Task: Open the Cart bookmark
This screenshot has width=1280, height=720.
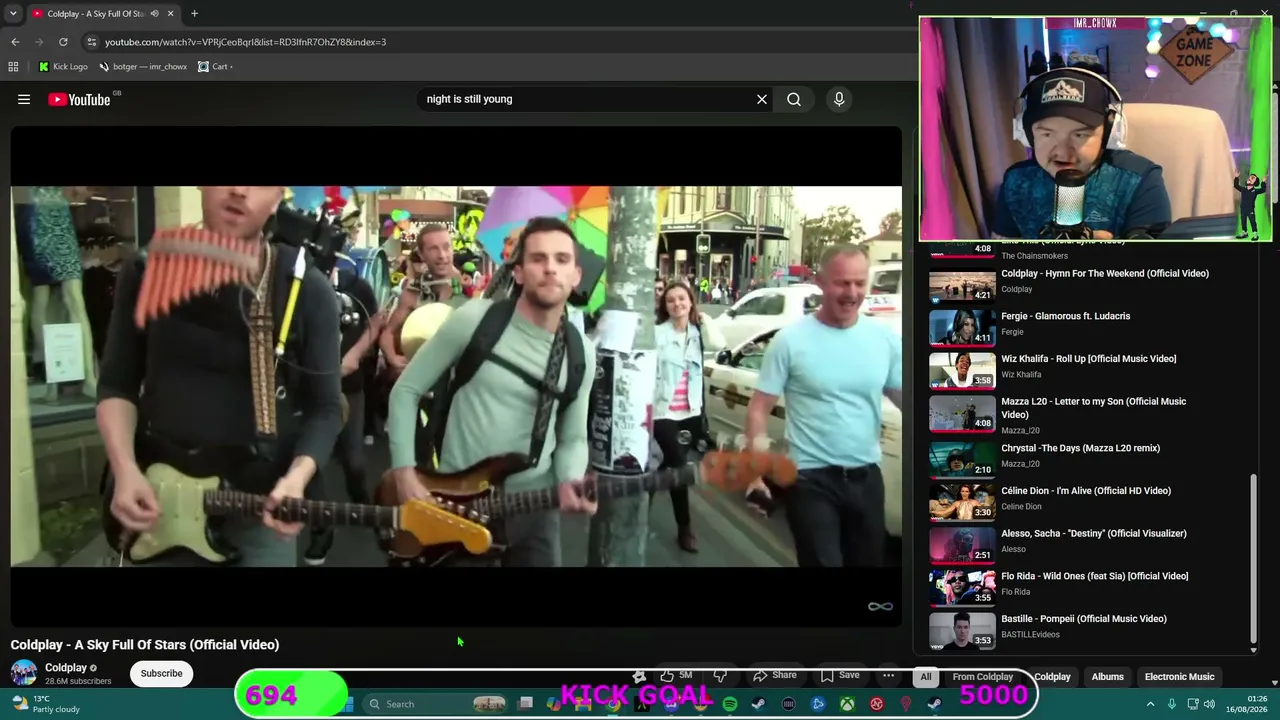Action: pos(215,67)
